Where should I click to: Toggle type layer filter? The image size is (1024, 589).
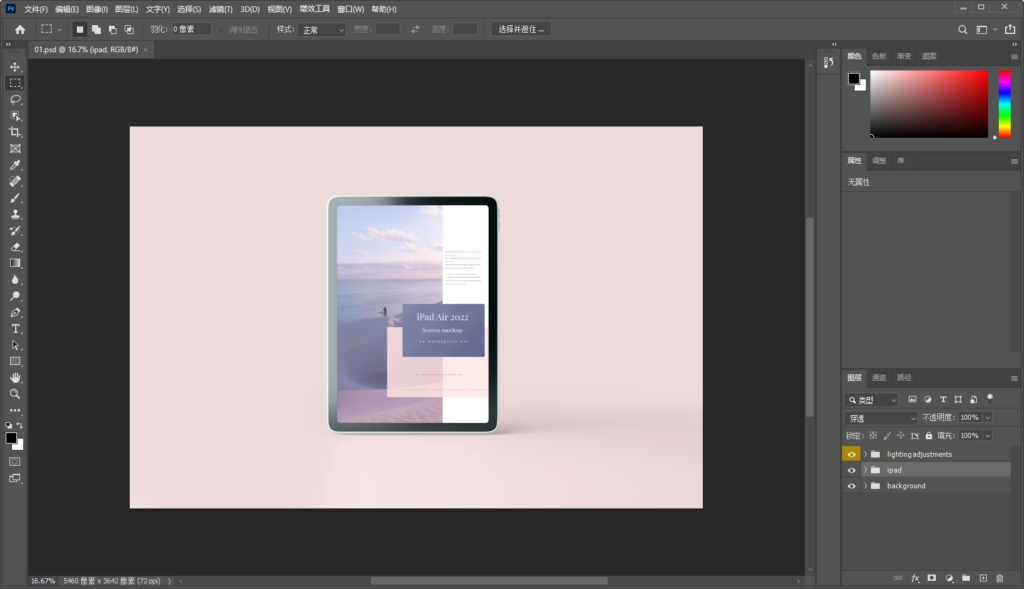943,399
